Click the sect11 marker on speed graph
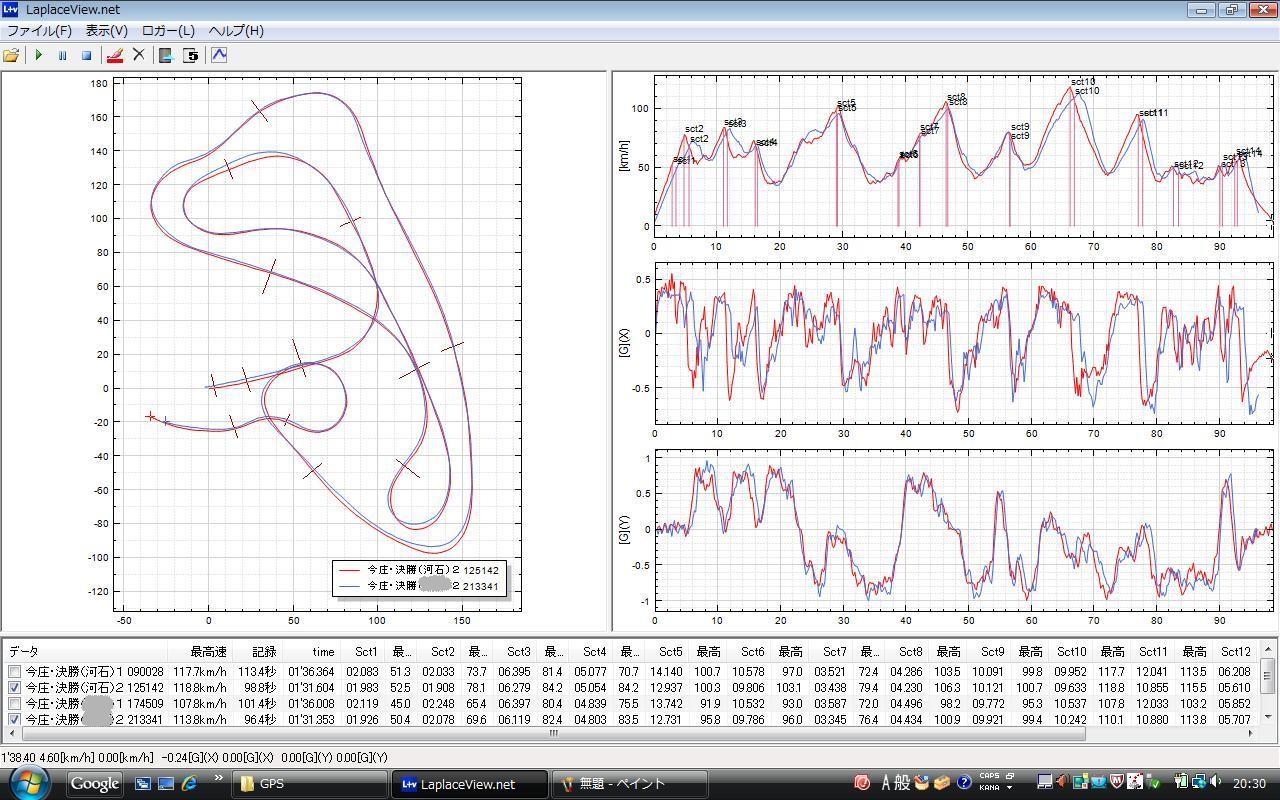1280x800 pixels. [1153, 113]
